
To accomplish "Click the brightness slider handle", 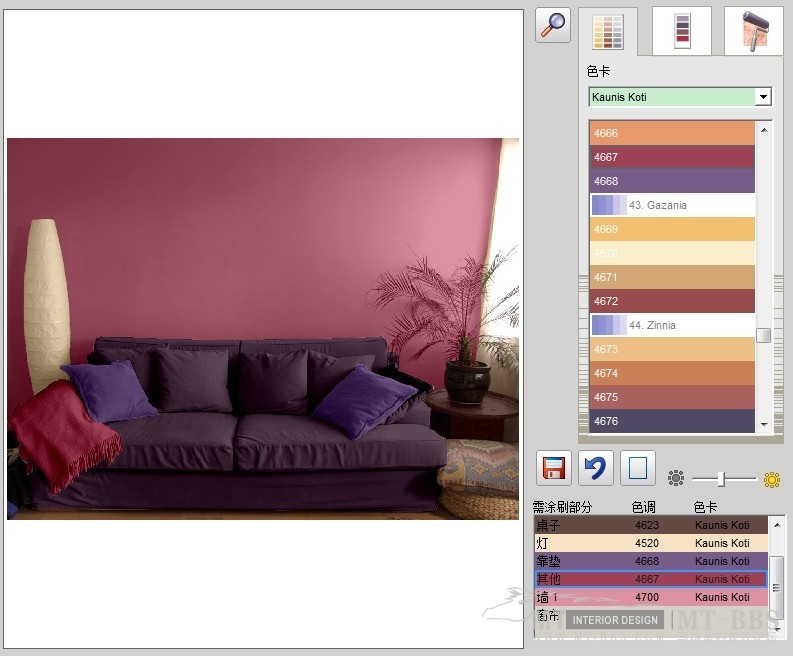I will pos(721,479).
